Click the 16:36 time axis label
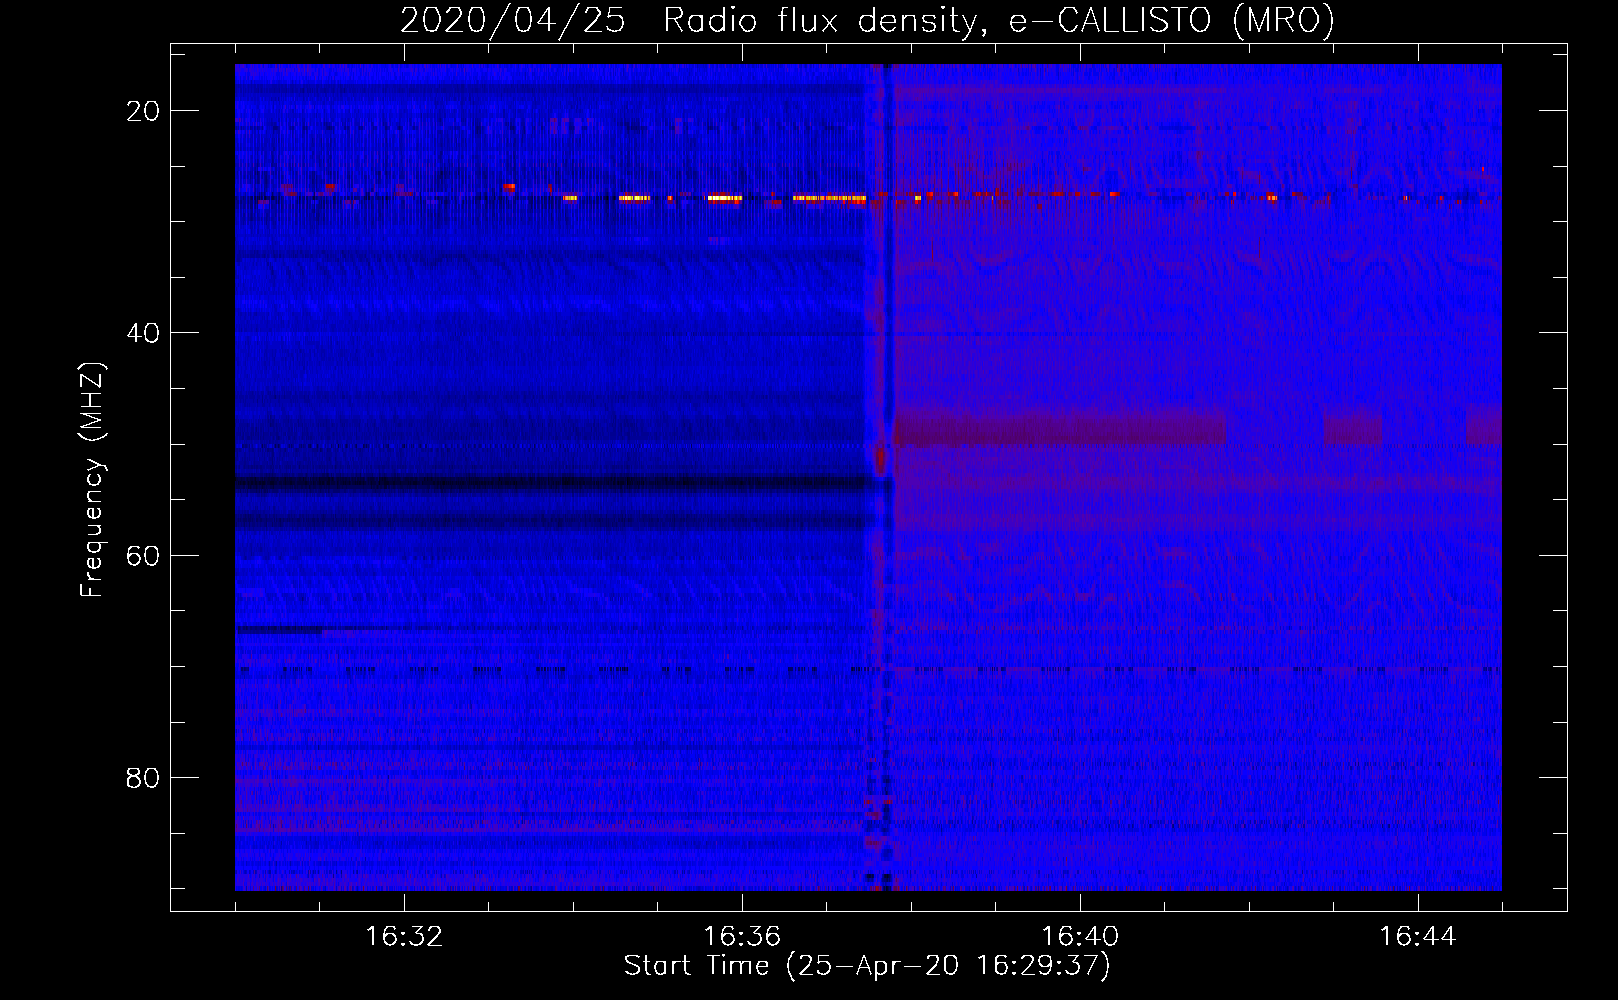 click(x=742, y=937)
